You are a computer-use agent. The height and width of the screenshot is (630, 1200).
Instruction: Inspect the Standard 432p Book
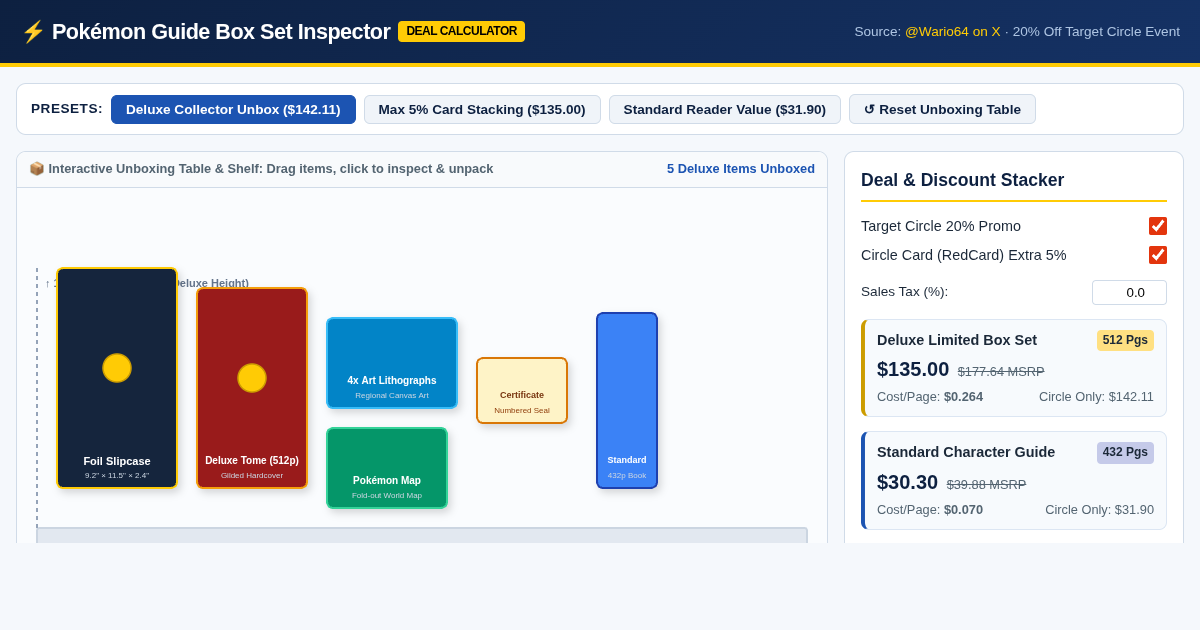pos(627,400)
